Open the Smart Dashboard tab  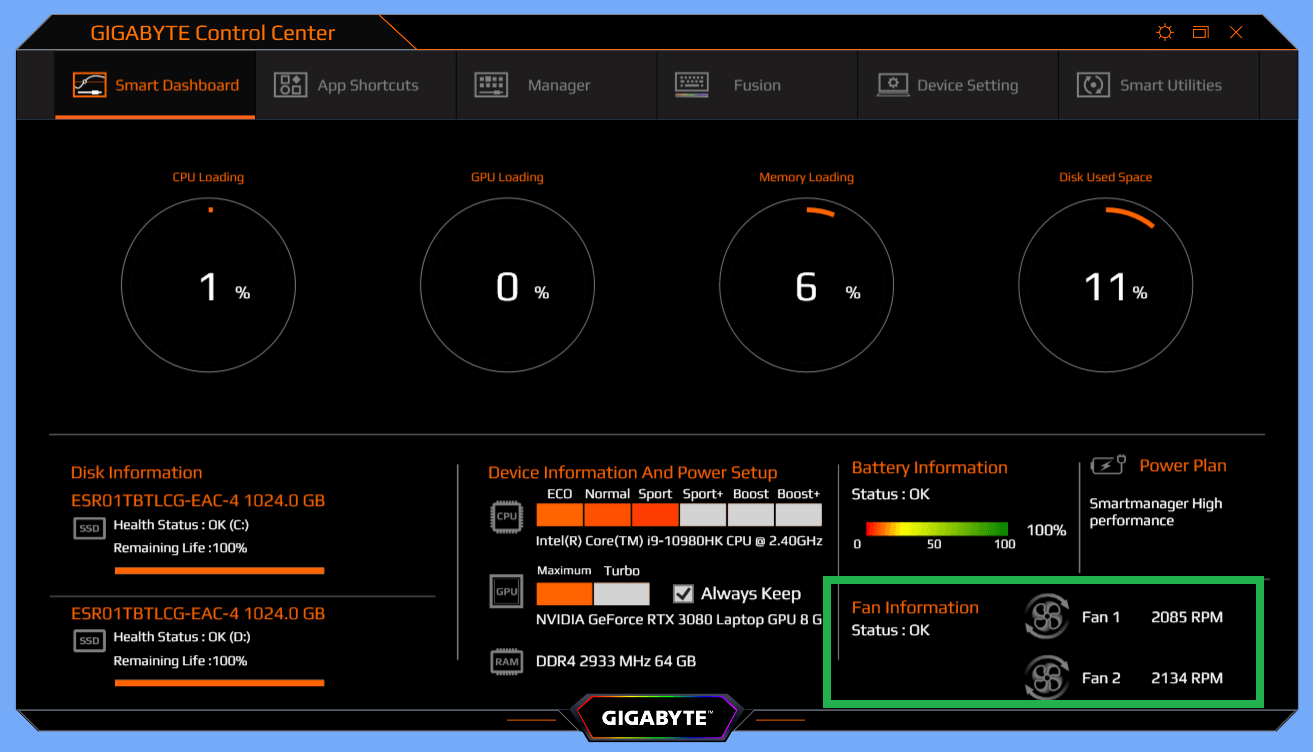[155, 85]
